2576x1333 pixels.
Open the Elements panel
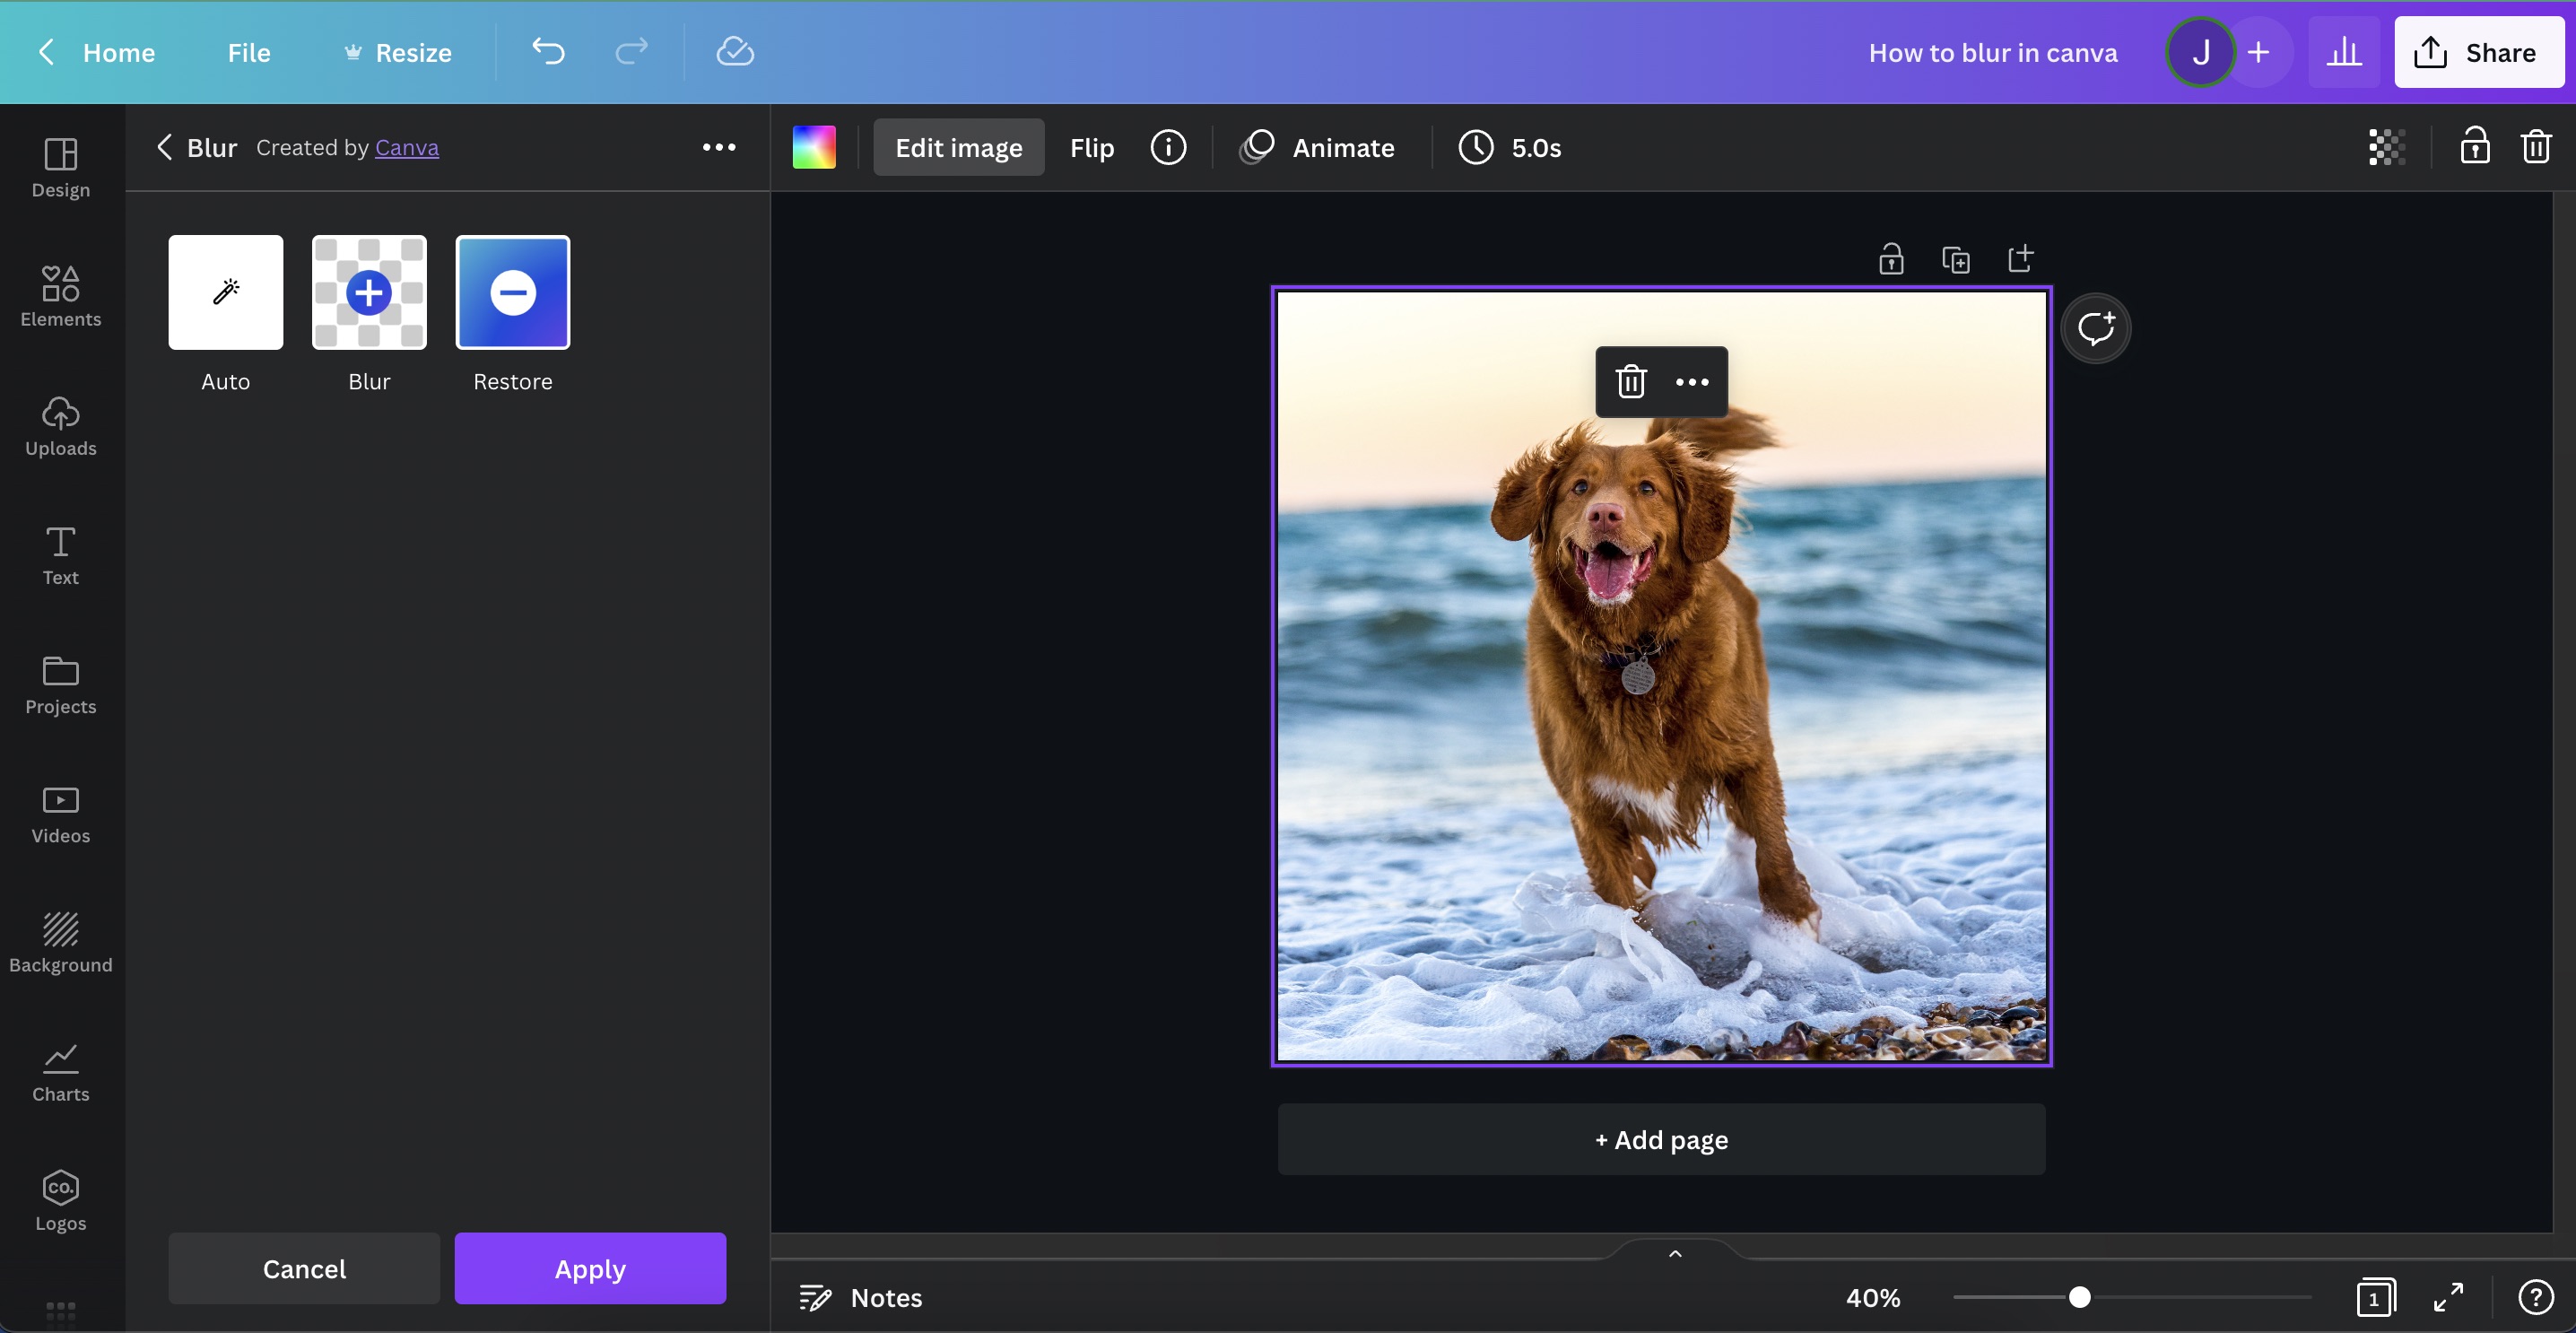coord(60,295)
